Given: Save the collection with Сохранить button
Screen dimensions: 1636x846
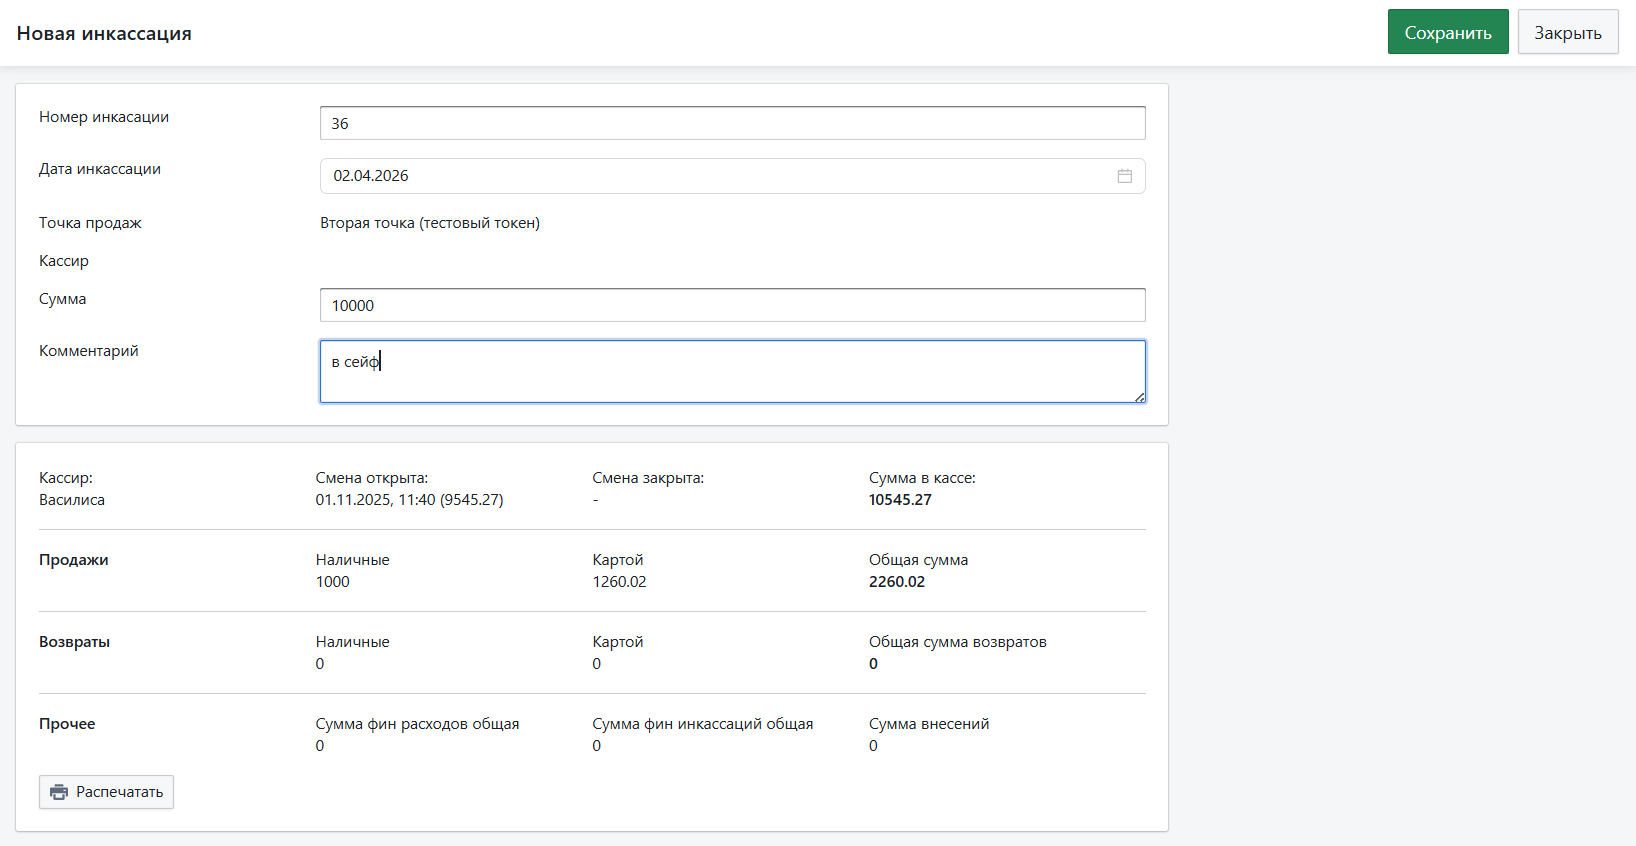Looking at the screenshot, I should (1447, 32).
